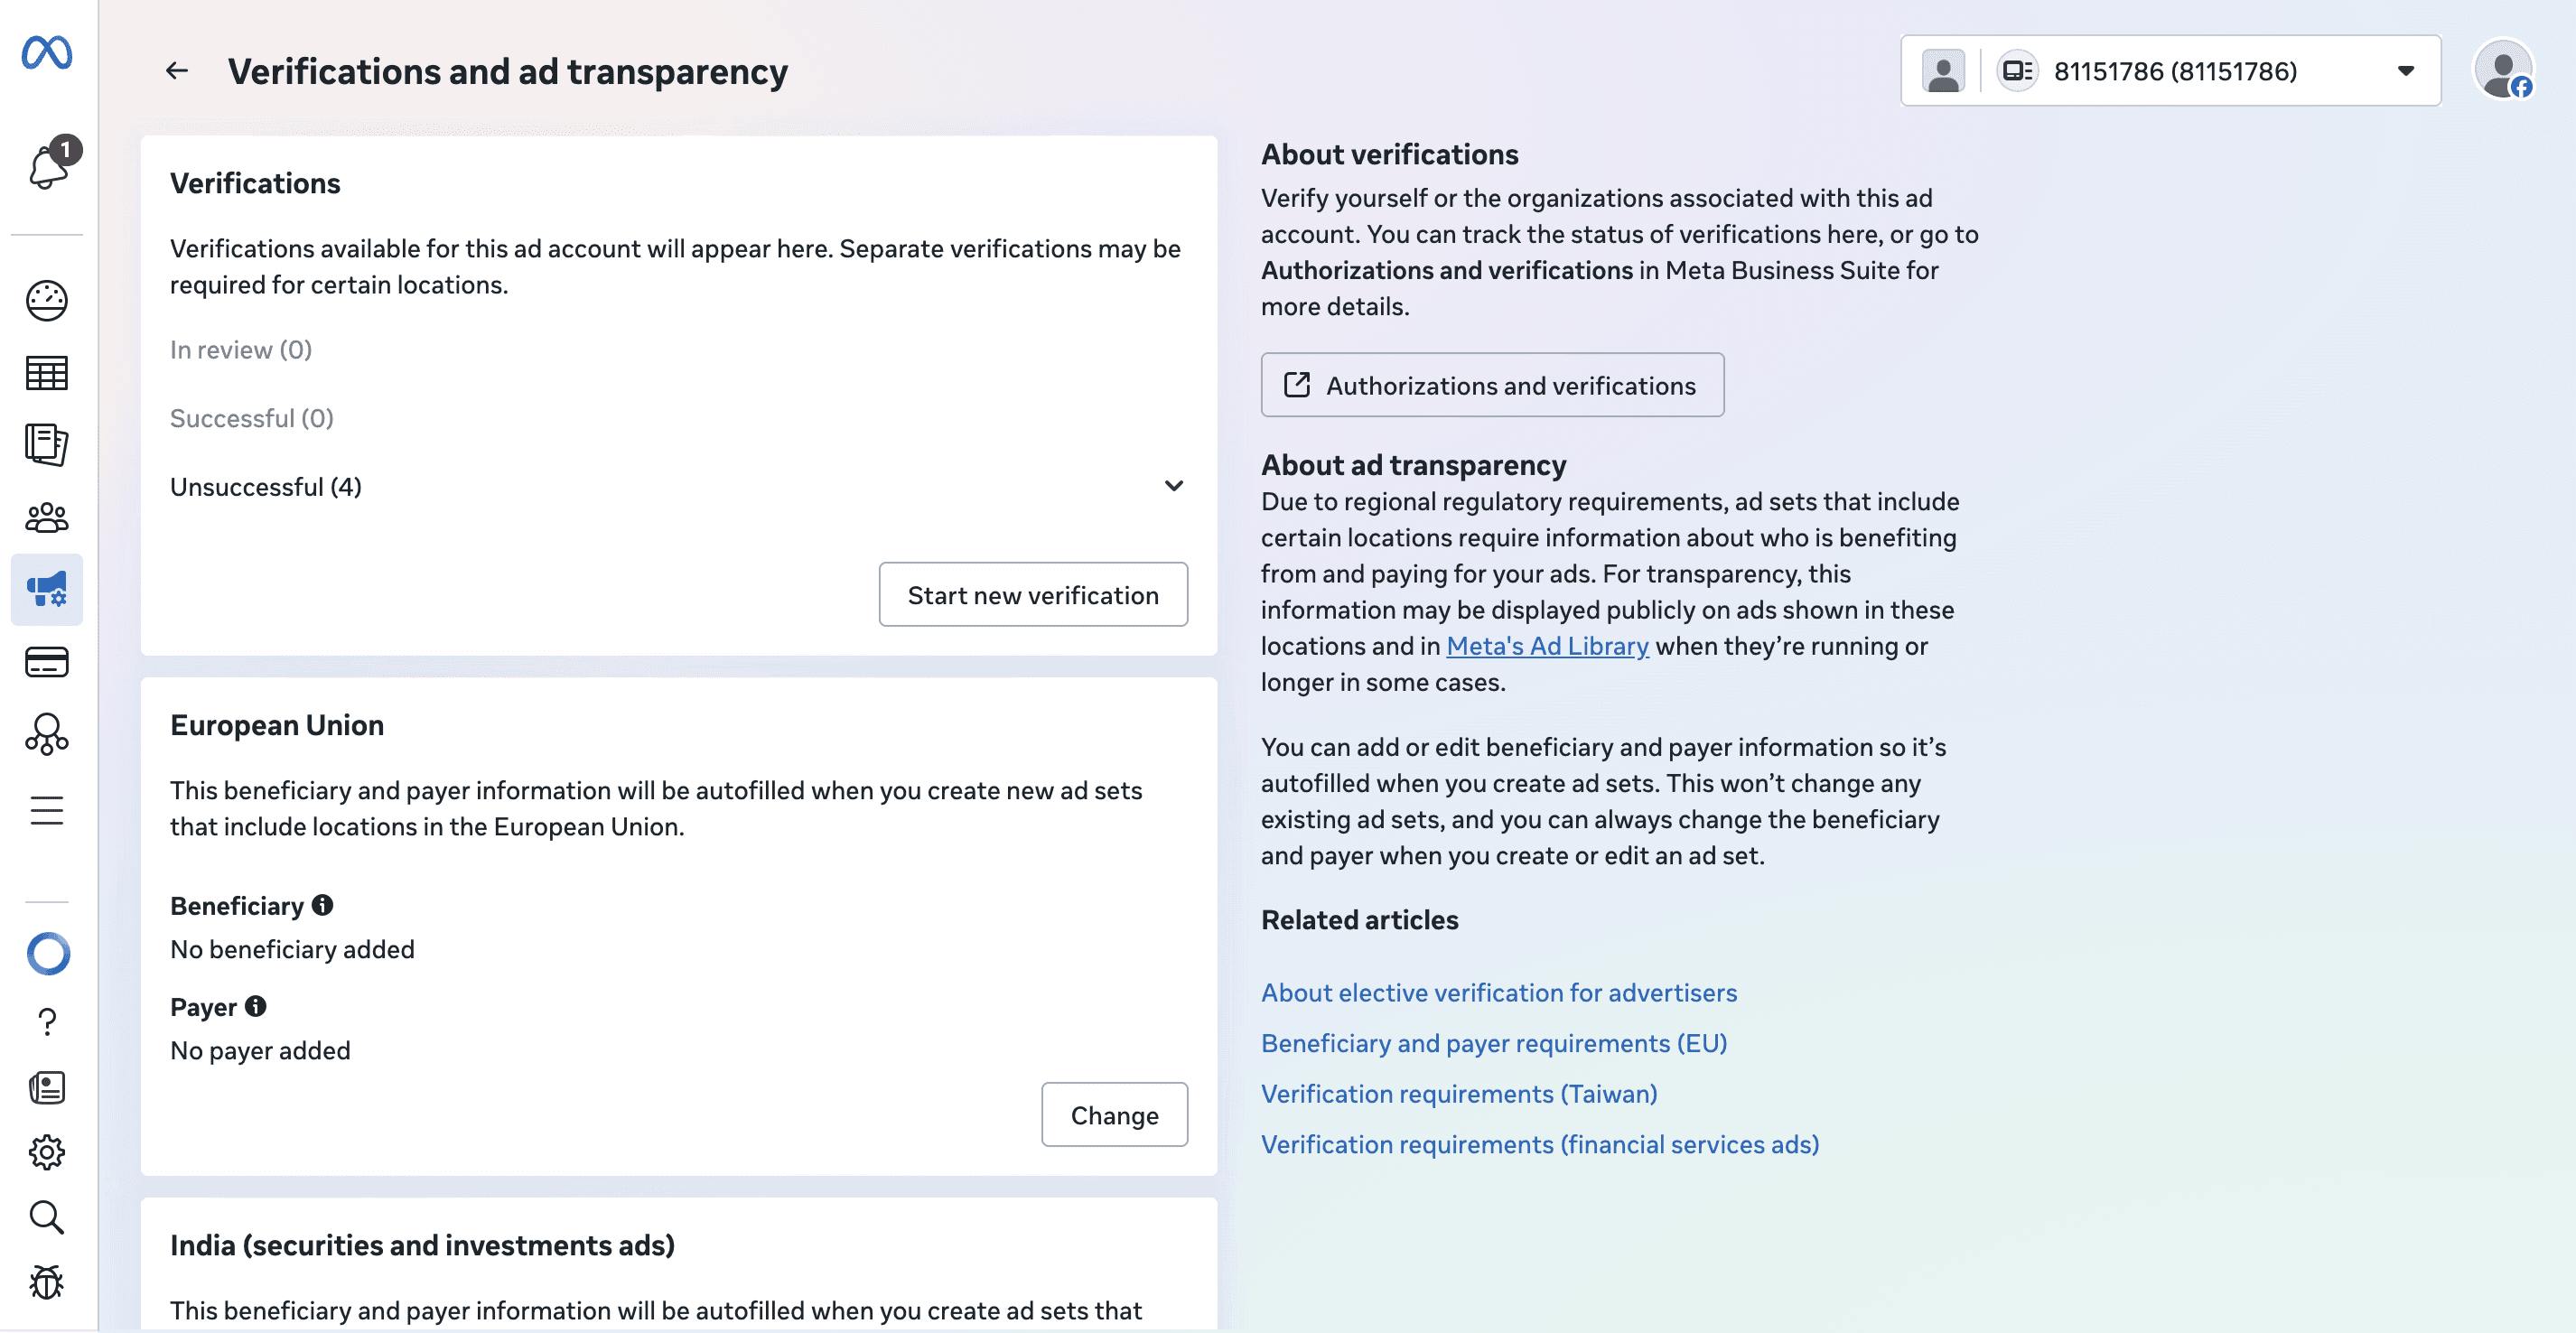Screen dimensions: 2576x1333
Task: Open billing credit card icon
Action: pyautogui.click(x=47, y=662)
